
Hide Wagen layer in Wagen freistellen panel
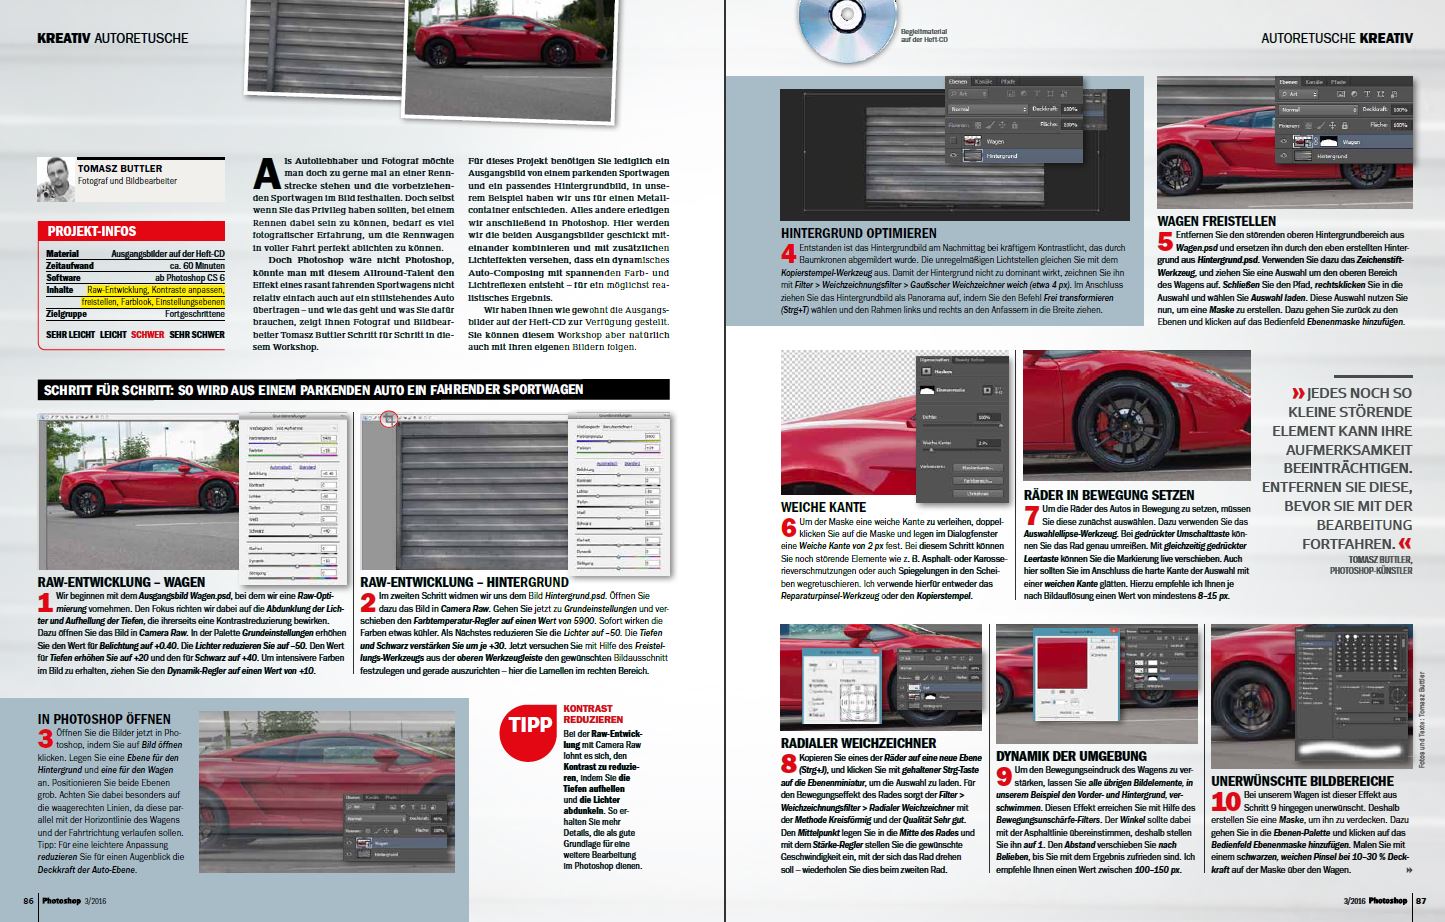pos(1284,141)
